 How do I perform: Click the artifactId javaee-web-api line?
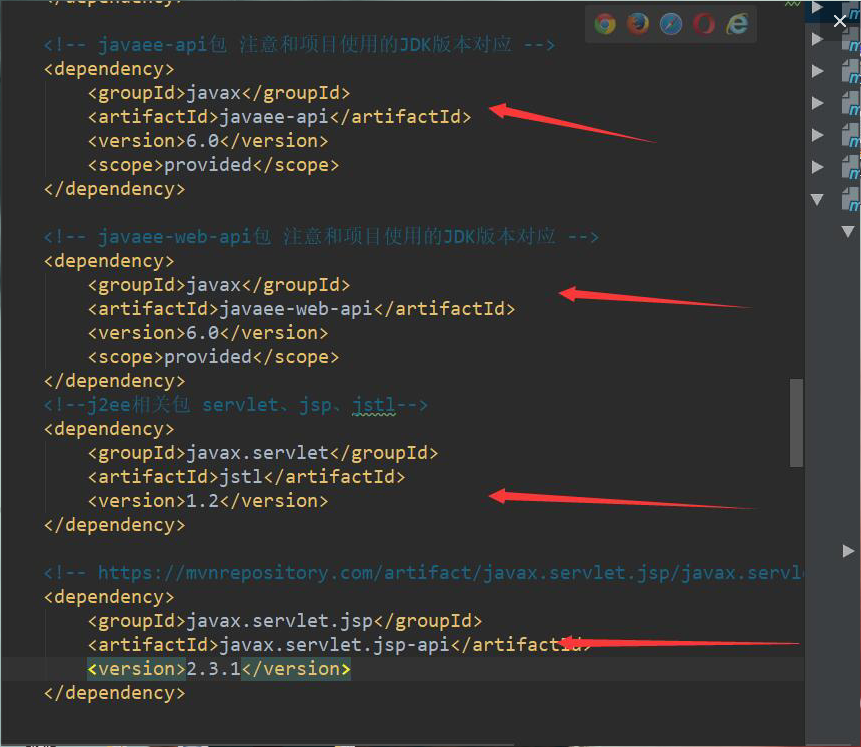[301, 309]
